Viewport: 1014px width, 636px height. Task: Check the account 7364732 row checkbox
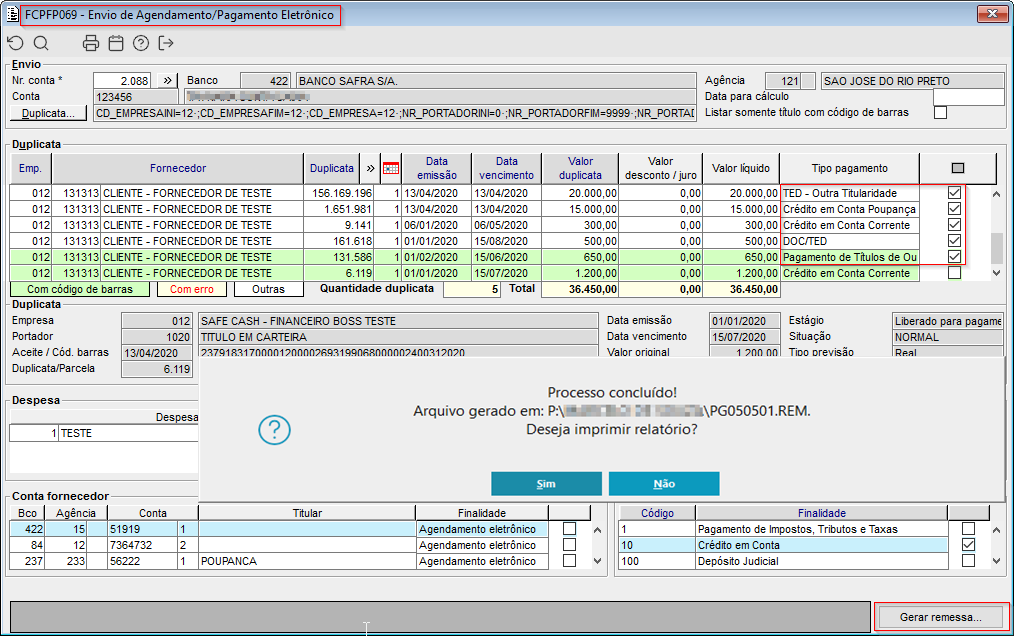[569, 545]
